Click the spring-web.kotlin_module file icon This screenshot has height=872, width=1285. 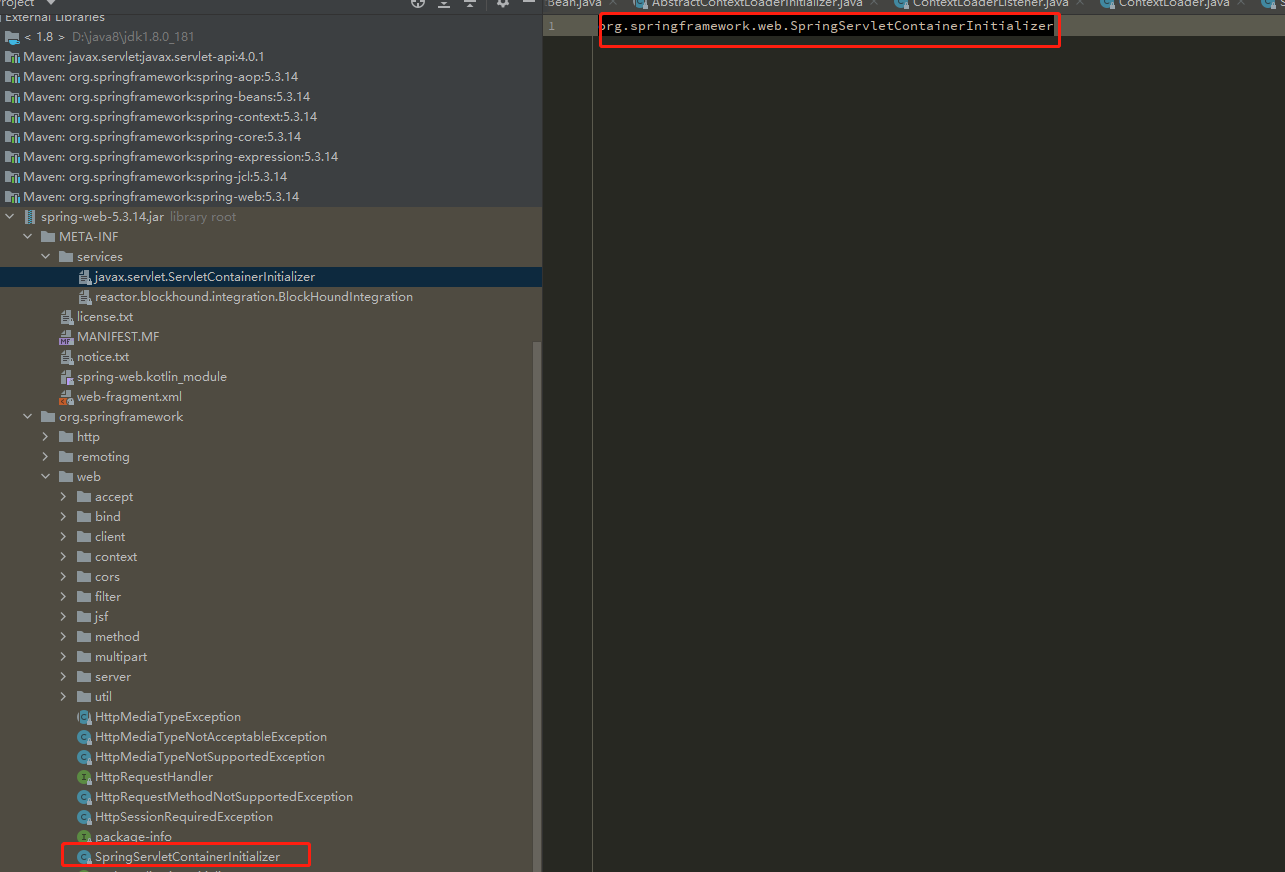coord(67,377)
